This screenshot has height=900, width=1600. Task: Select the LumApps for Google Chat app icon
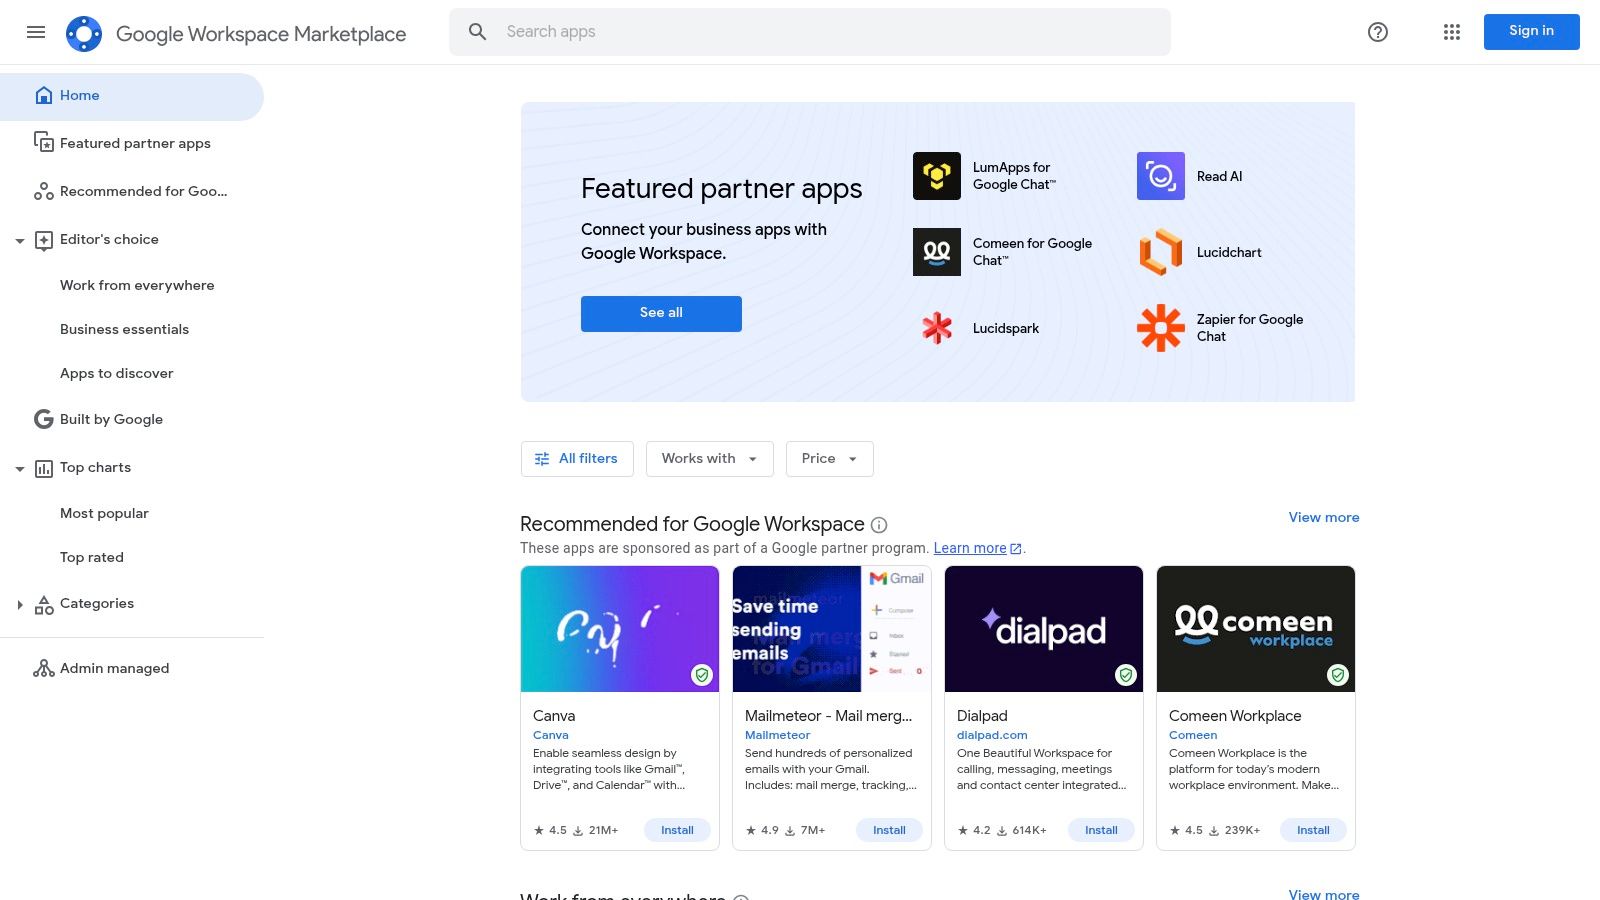point(936,176)
